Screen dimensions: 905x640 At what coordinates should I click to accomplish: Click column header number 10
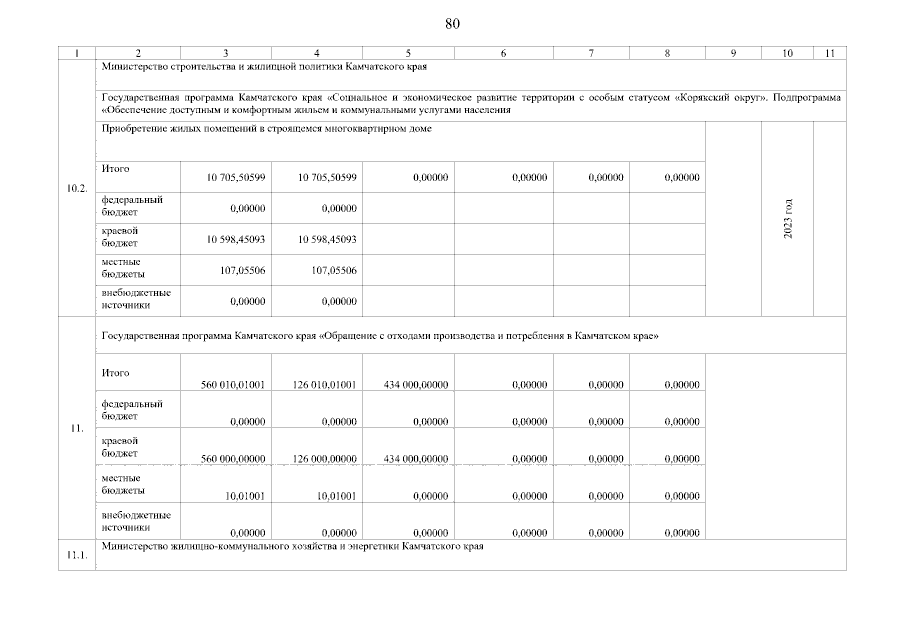787,53
